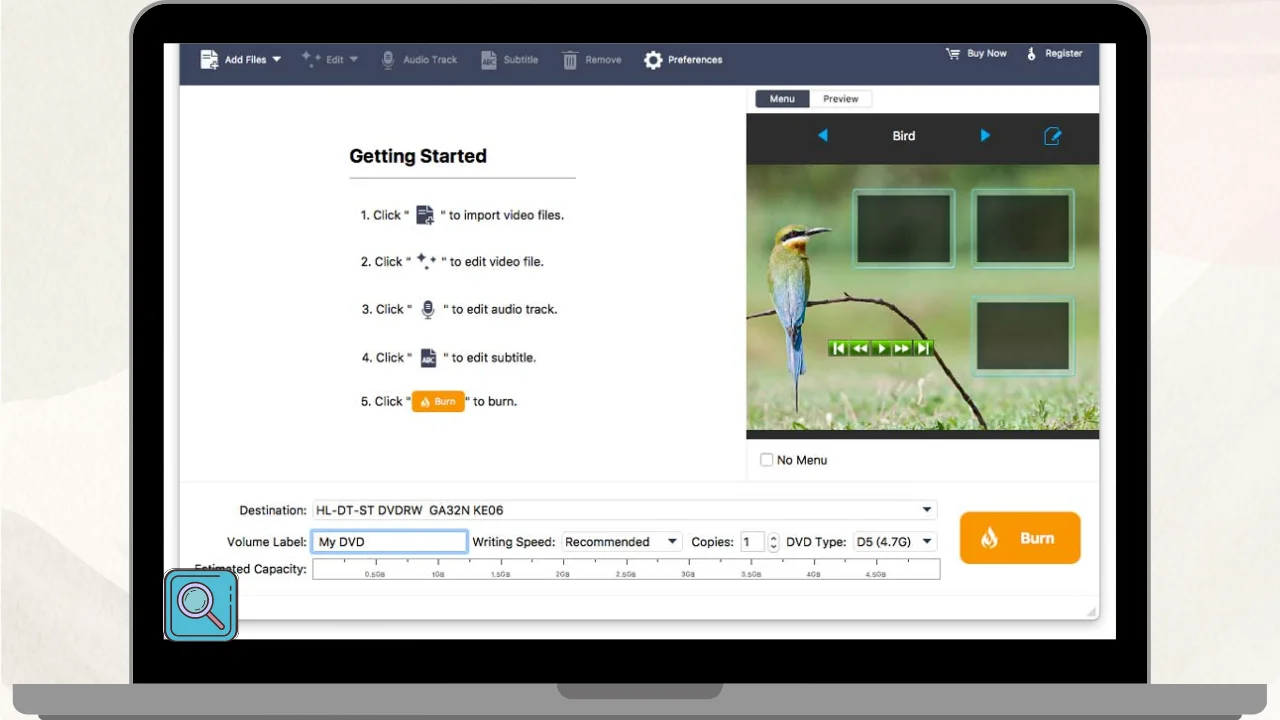Open Preferences via the gear icon
The image size is (1280, 720).
click(653, 60)
